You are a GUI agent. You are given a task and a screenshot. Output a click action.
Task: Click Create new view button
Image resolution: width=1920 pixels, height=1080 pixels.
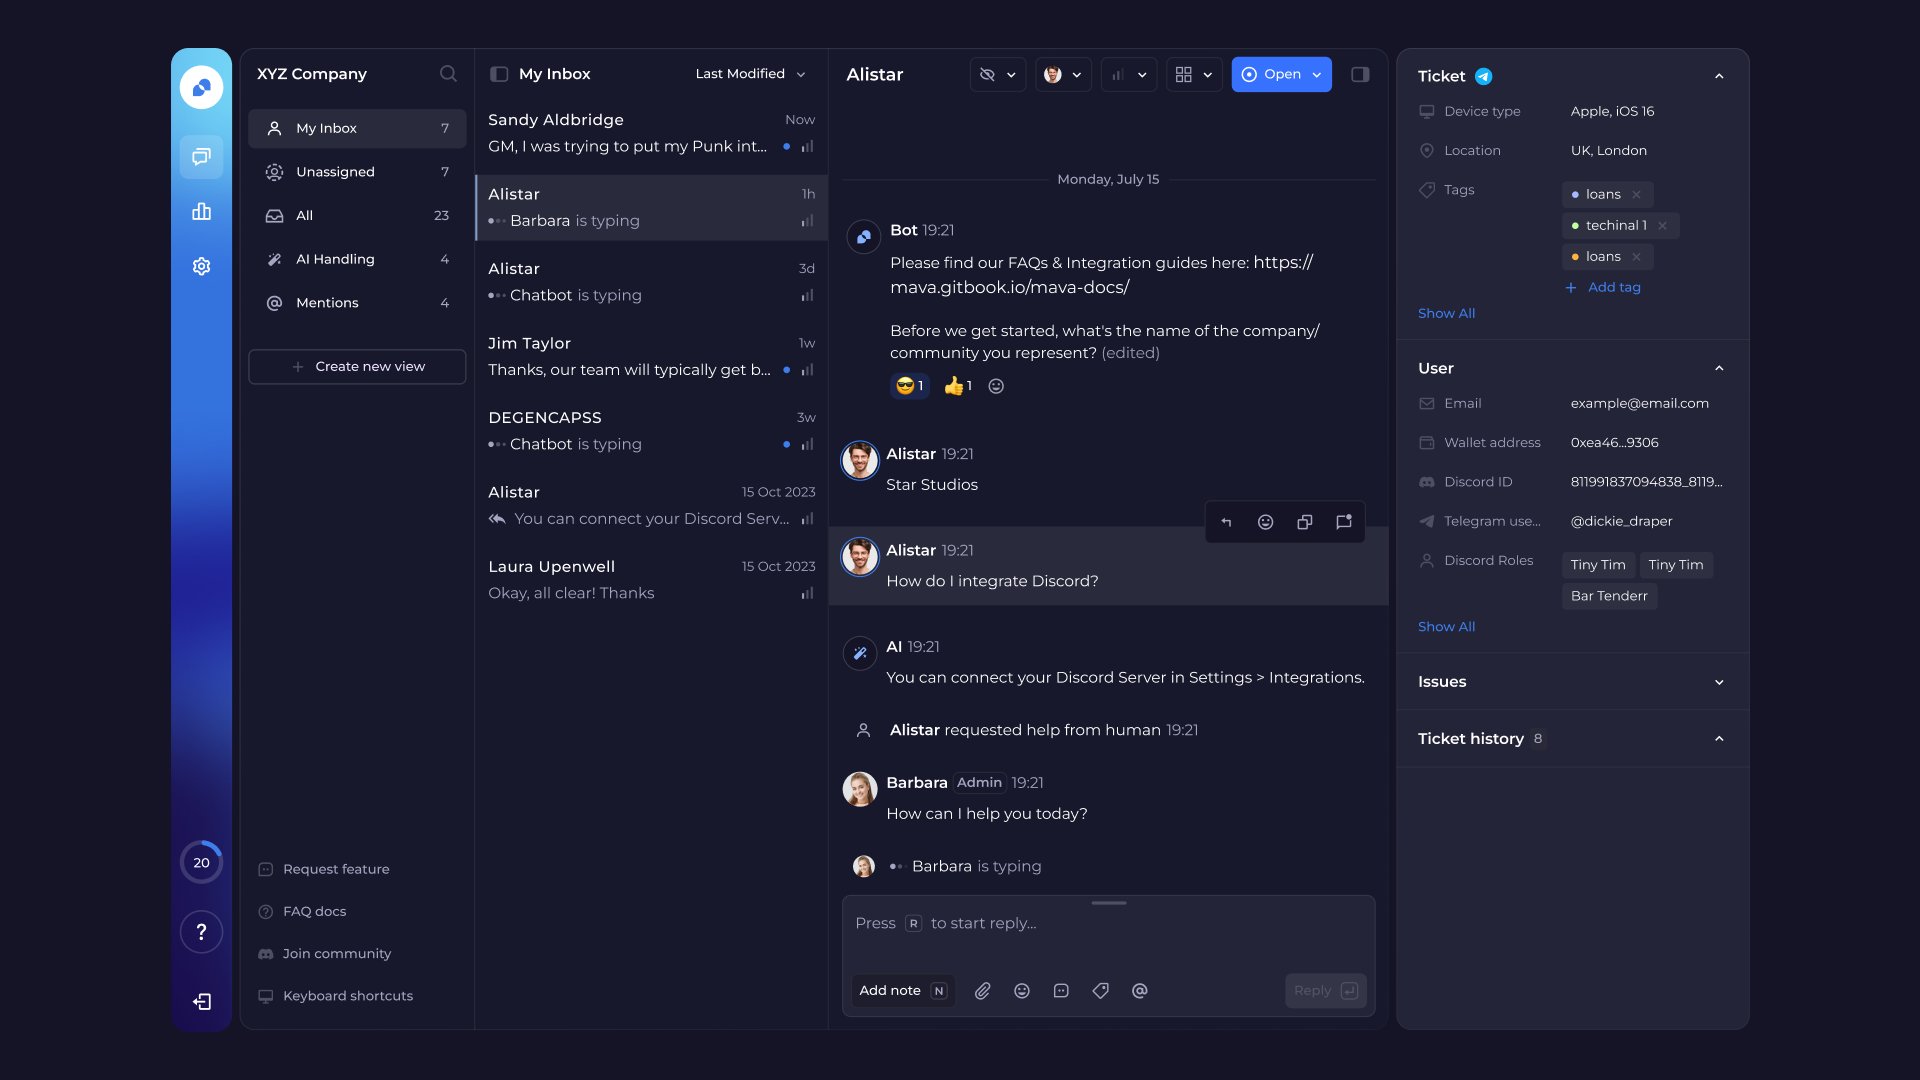[357, 367]
